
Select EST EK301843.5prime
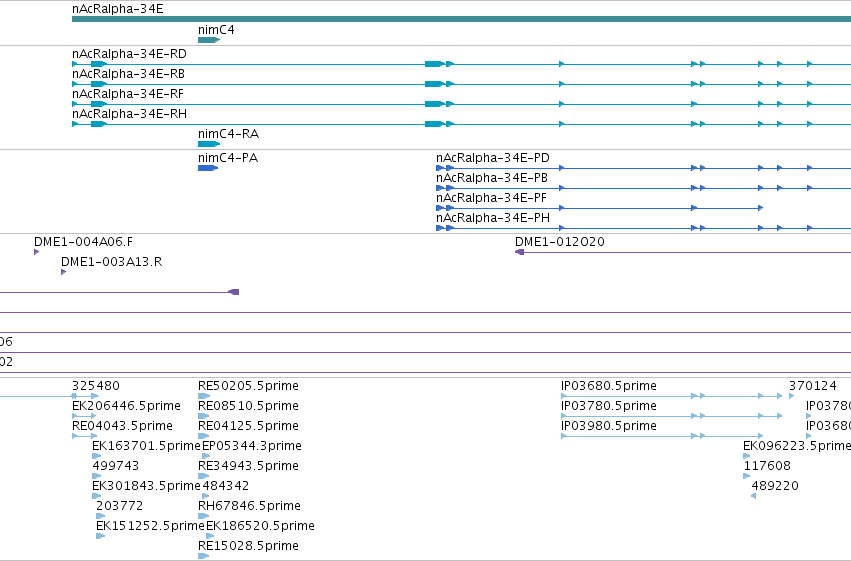tap(146, 486)
